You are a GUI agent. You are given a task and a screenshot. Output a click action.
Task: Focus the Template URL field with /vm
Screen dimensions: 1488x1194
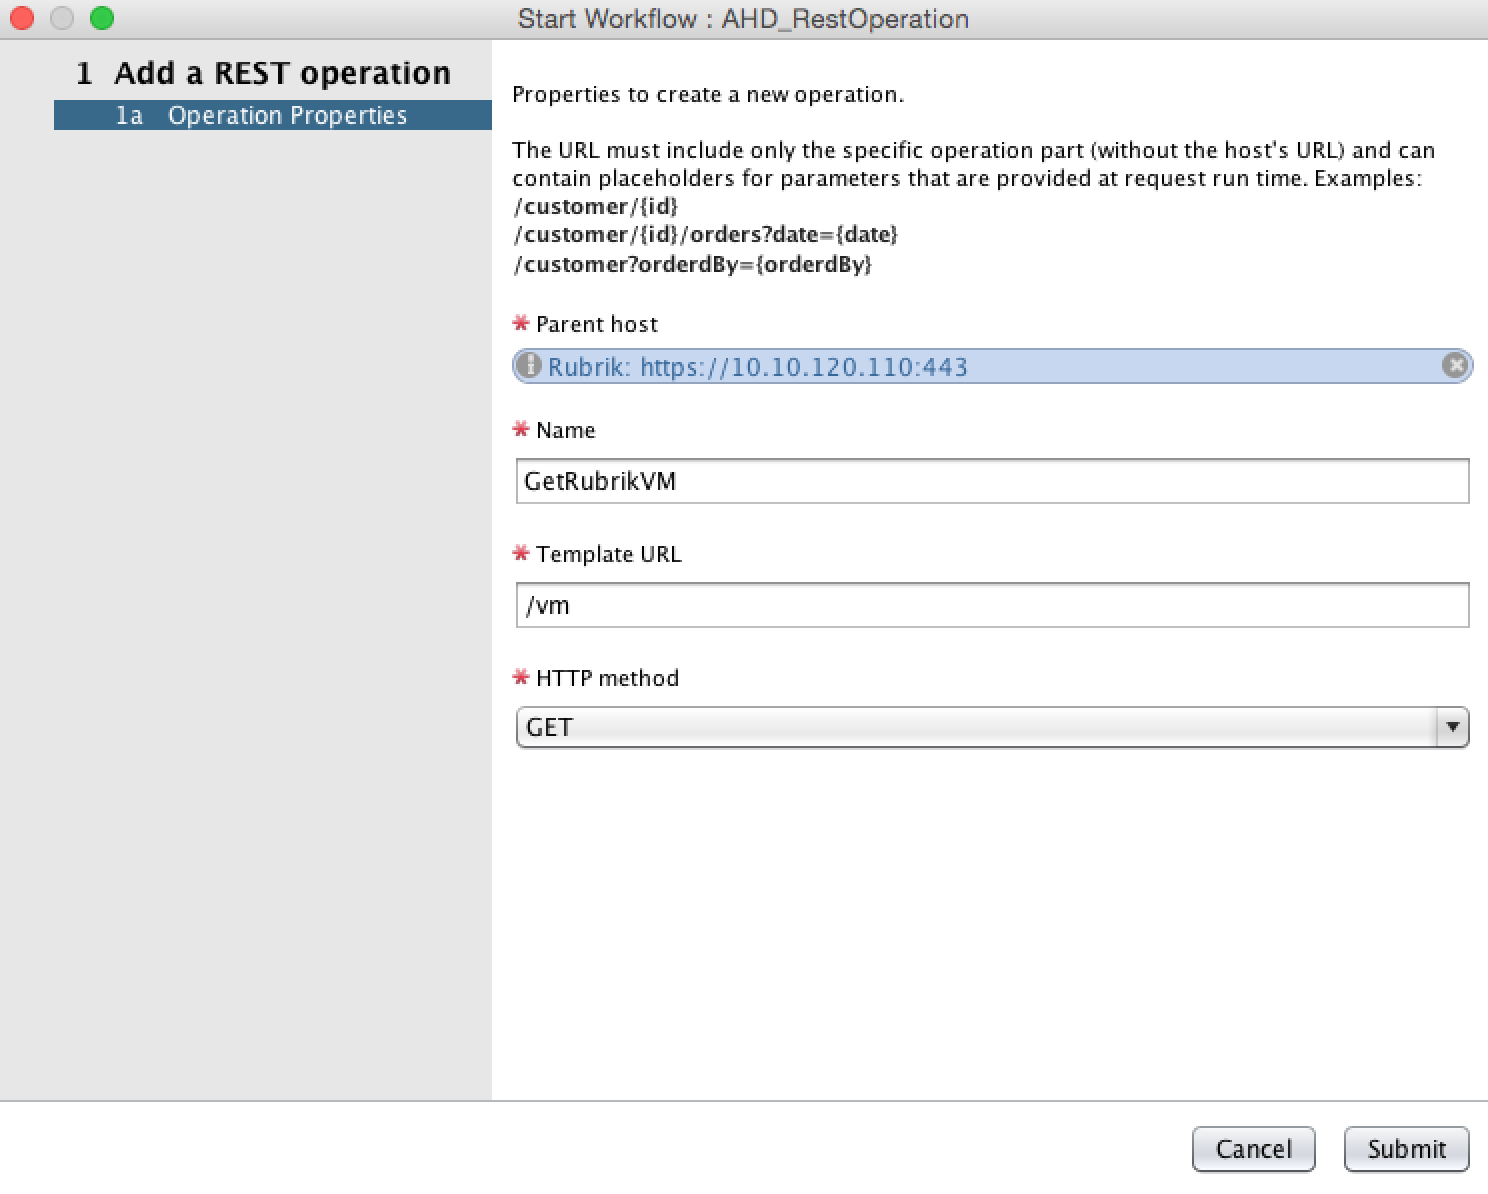tap(992, 605)
